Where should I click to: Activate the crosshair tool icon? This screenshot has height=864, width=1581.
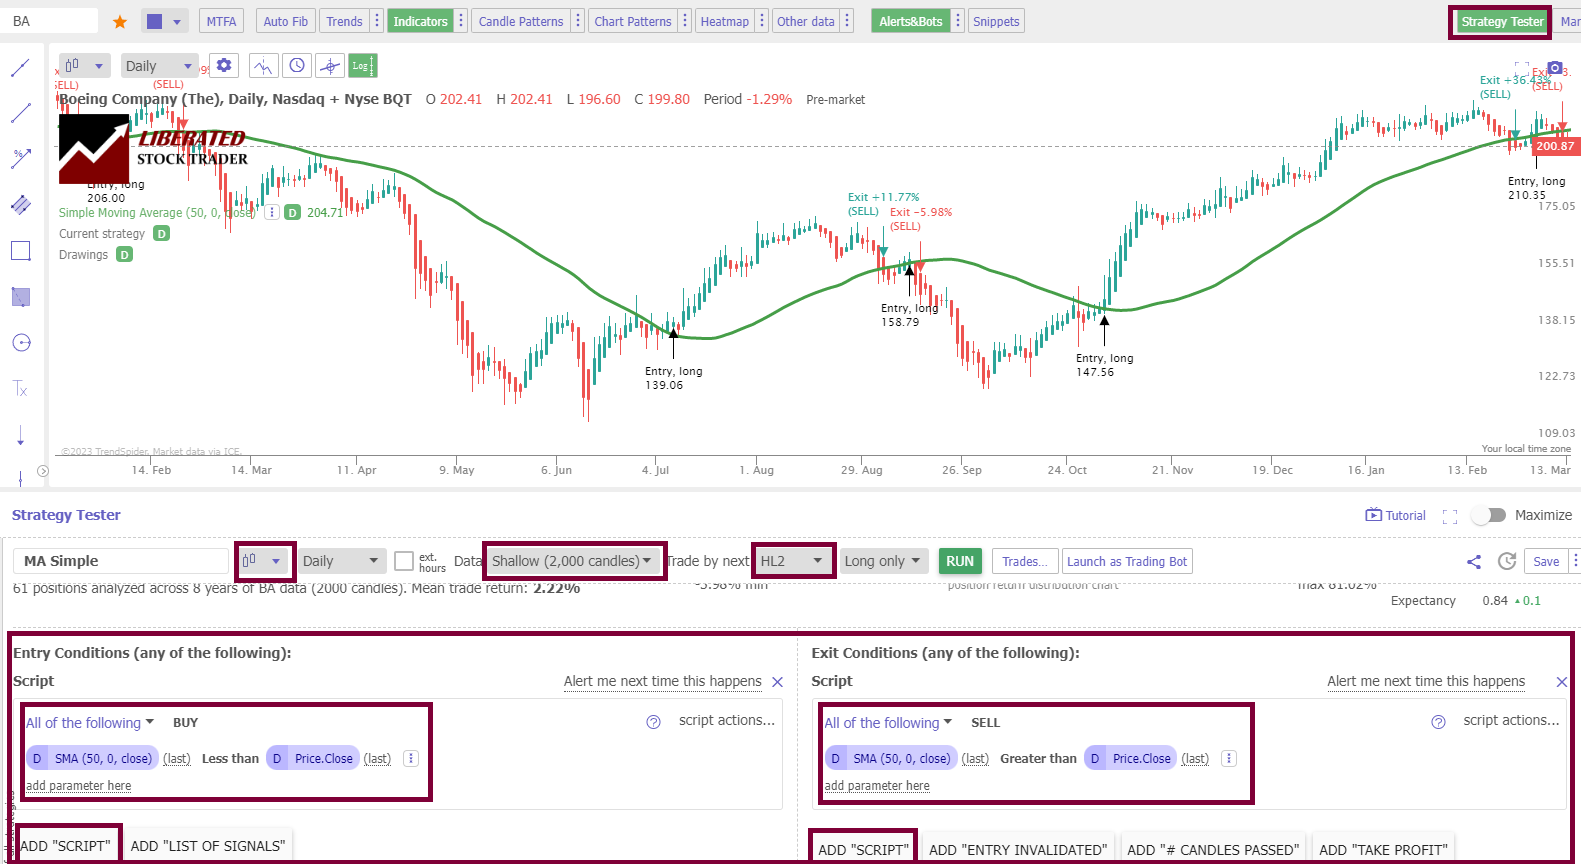click(x=330, y=66)
